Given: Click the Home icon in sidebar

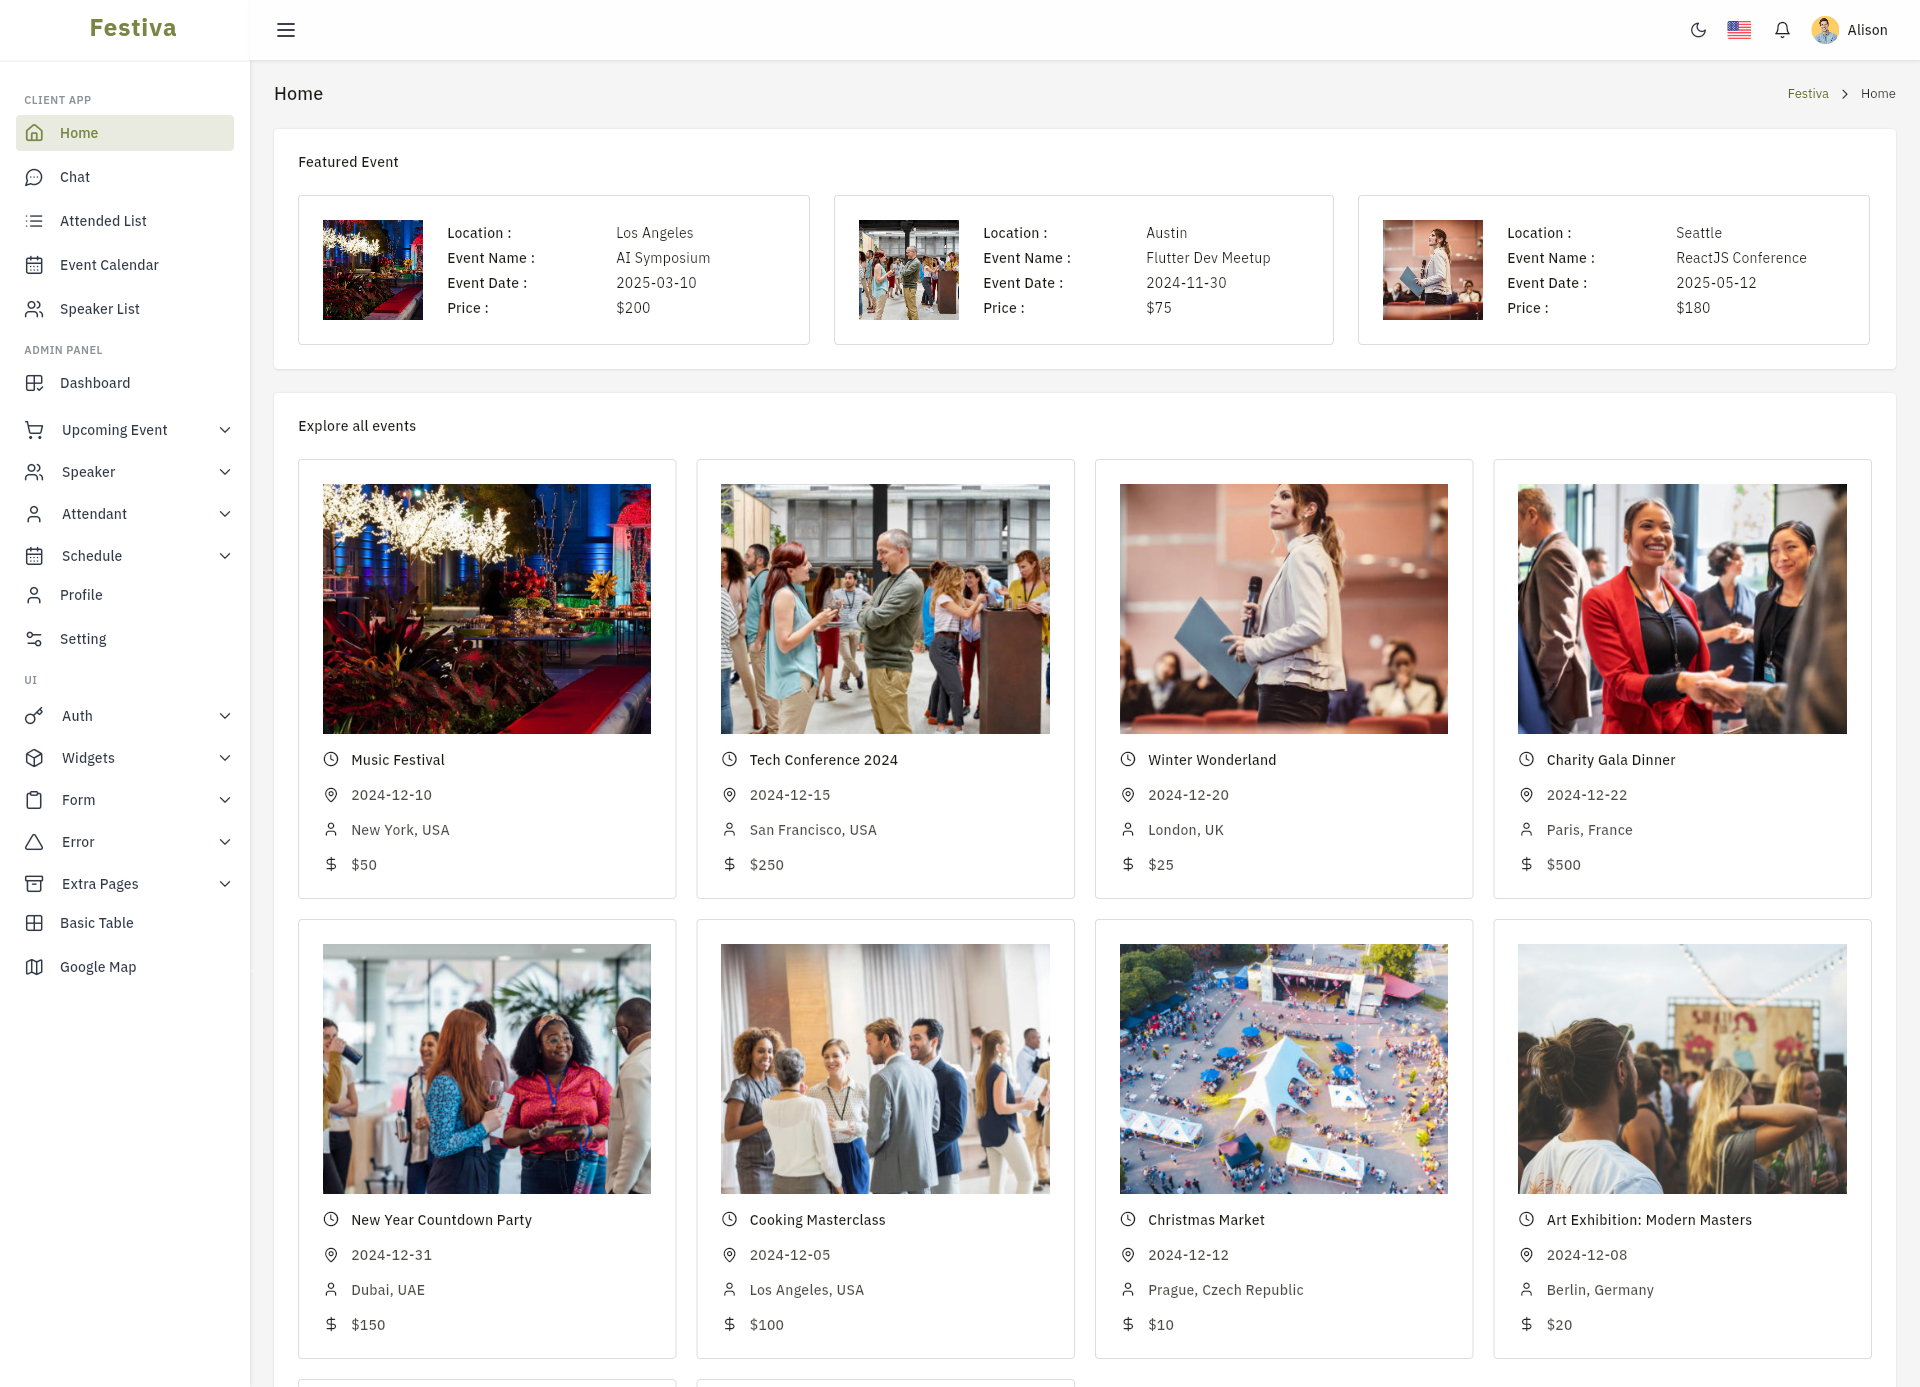Looking at the screenshot, I should coord(34,133).
